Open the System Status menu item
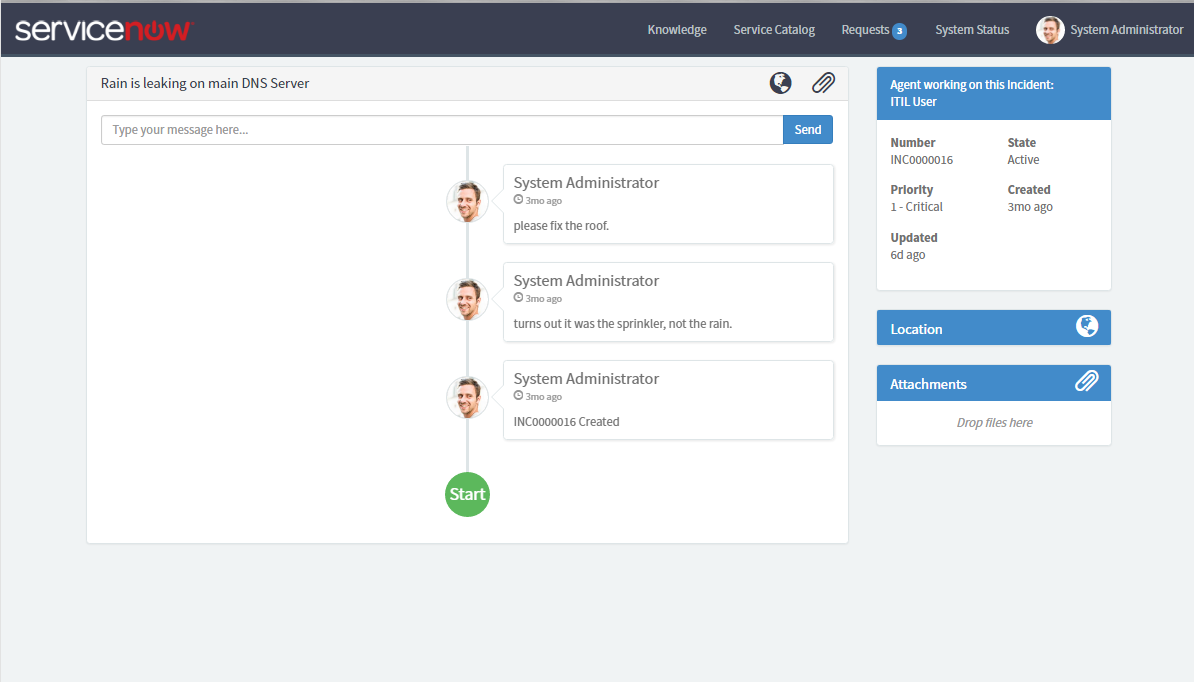This screenshot has width=1194, height=682. 972,30
